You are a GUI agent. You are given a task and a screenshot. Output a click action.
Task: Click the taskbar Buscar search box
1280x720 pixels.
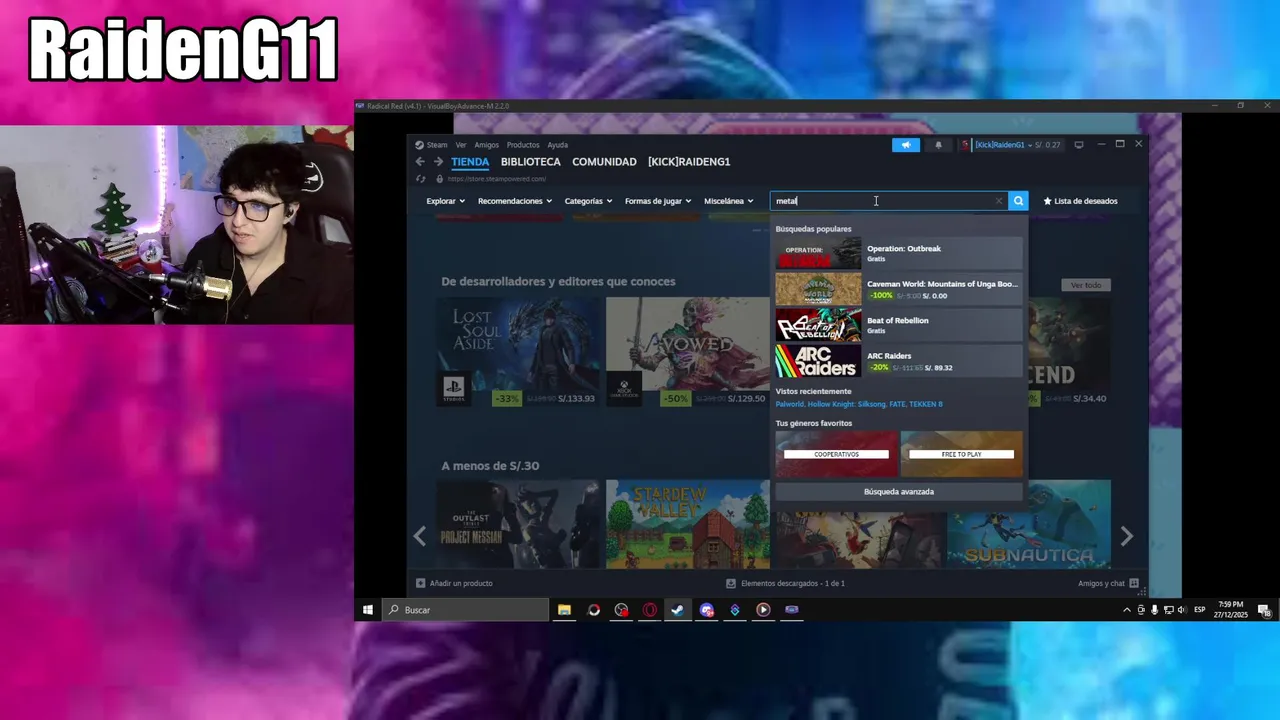[x=465, y=610]
